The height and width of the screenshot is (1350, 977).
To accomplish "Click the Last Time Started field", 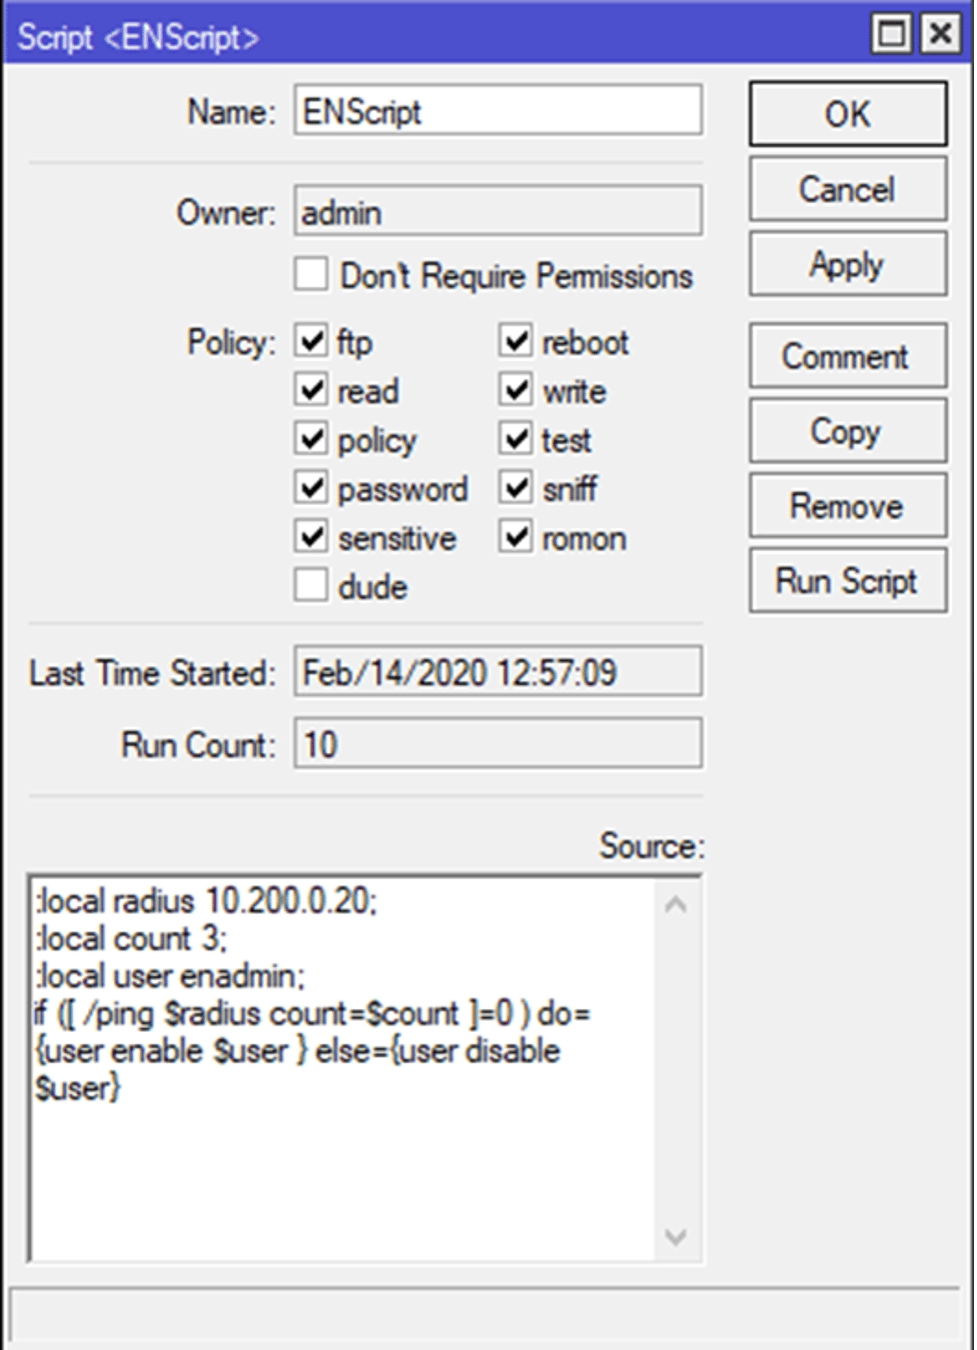I will point(498,671).
